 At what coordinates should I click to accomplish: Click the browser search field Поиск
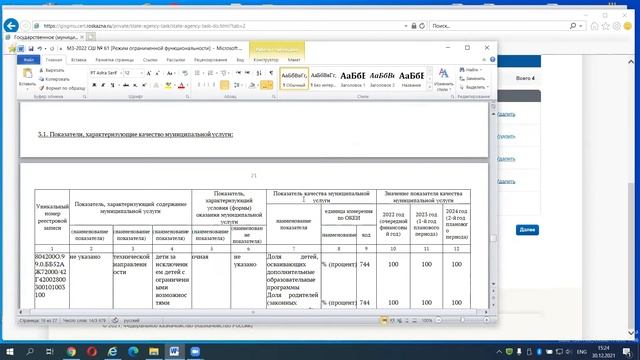point(500,26)
